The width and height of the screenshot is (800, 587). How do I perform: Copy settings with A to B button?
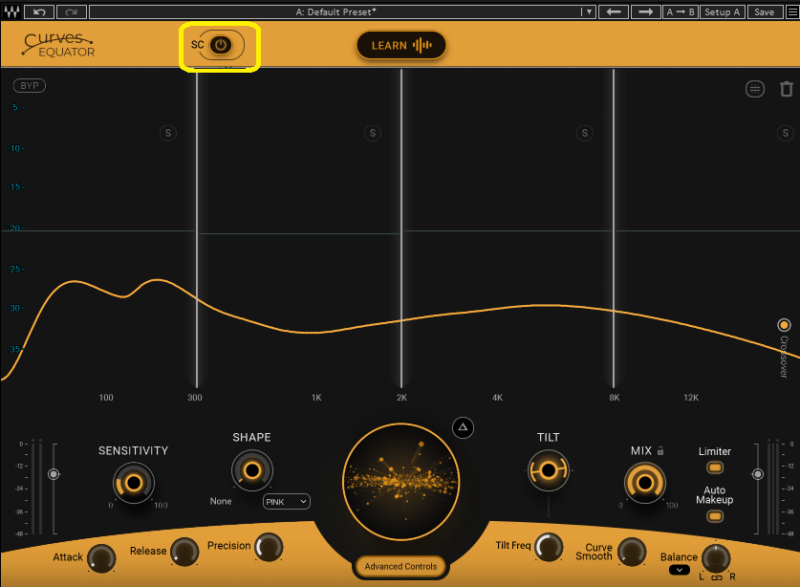(680, 12)
